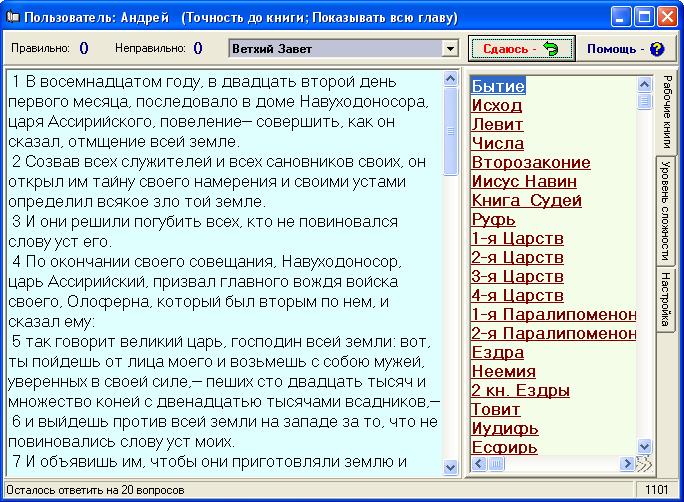Click the book icon in title bar
684x502 pixels.
[13, 17]
